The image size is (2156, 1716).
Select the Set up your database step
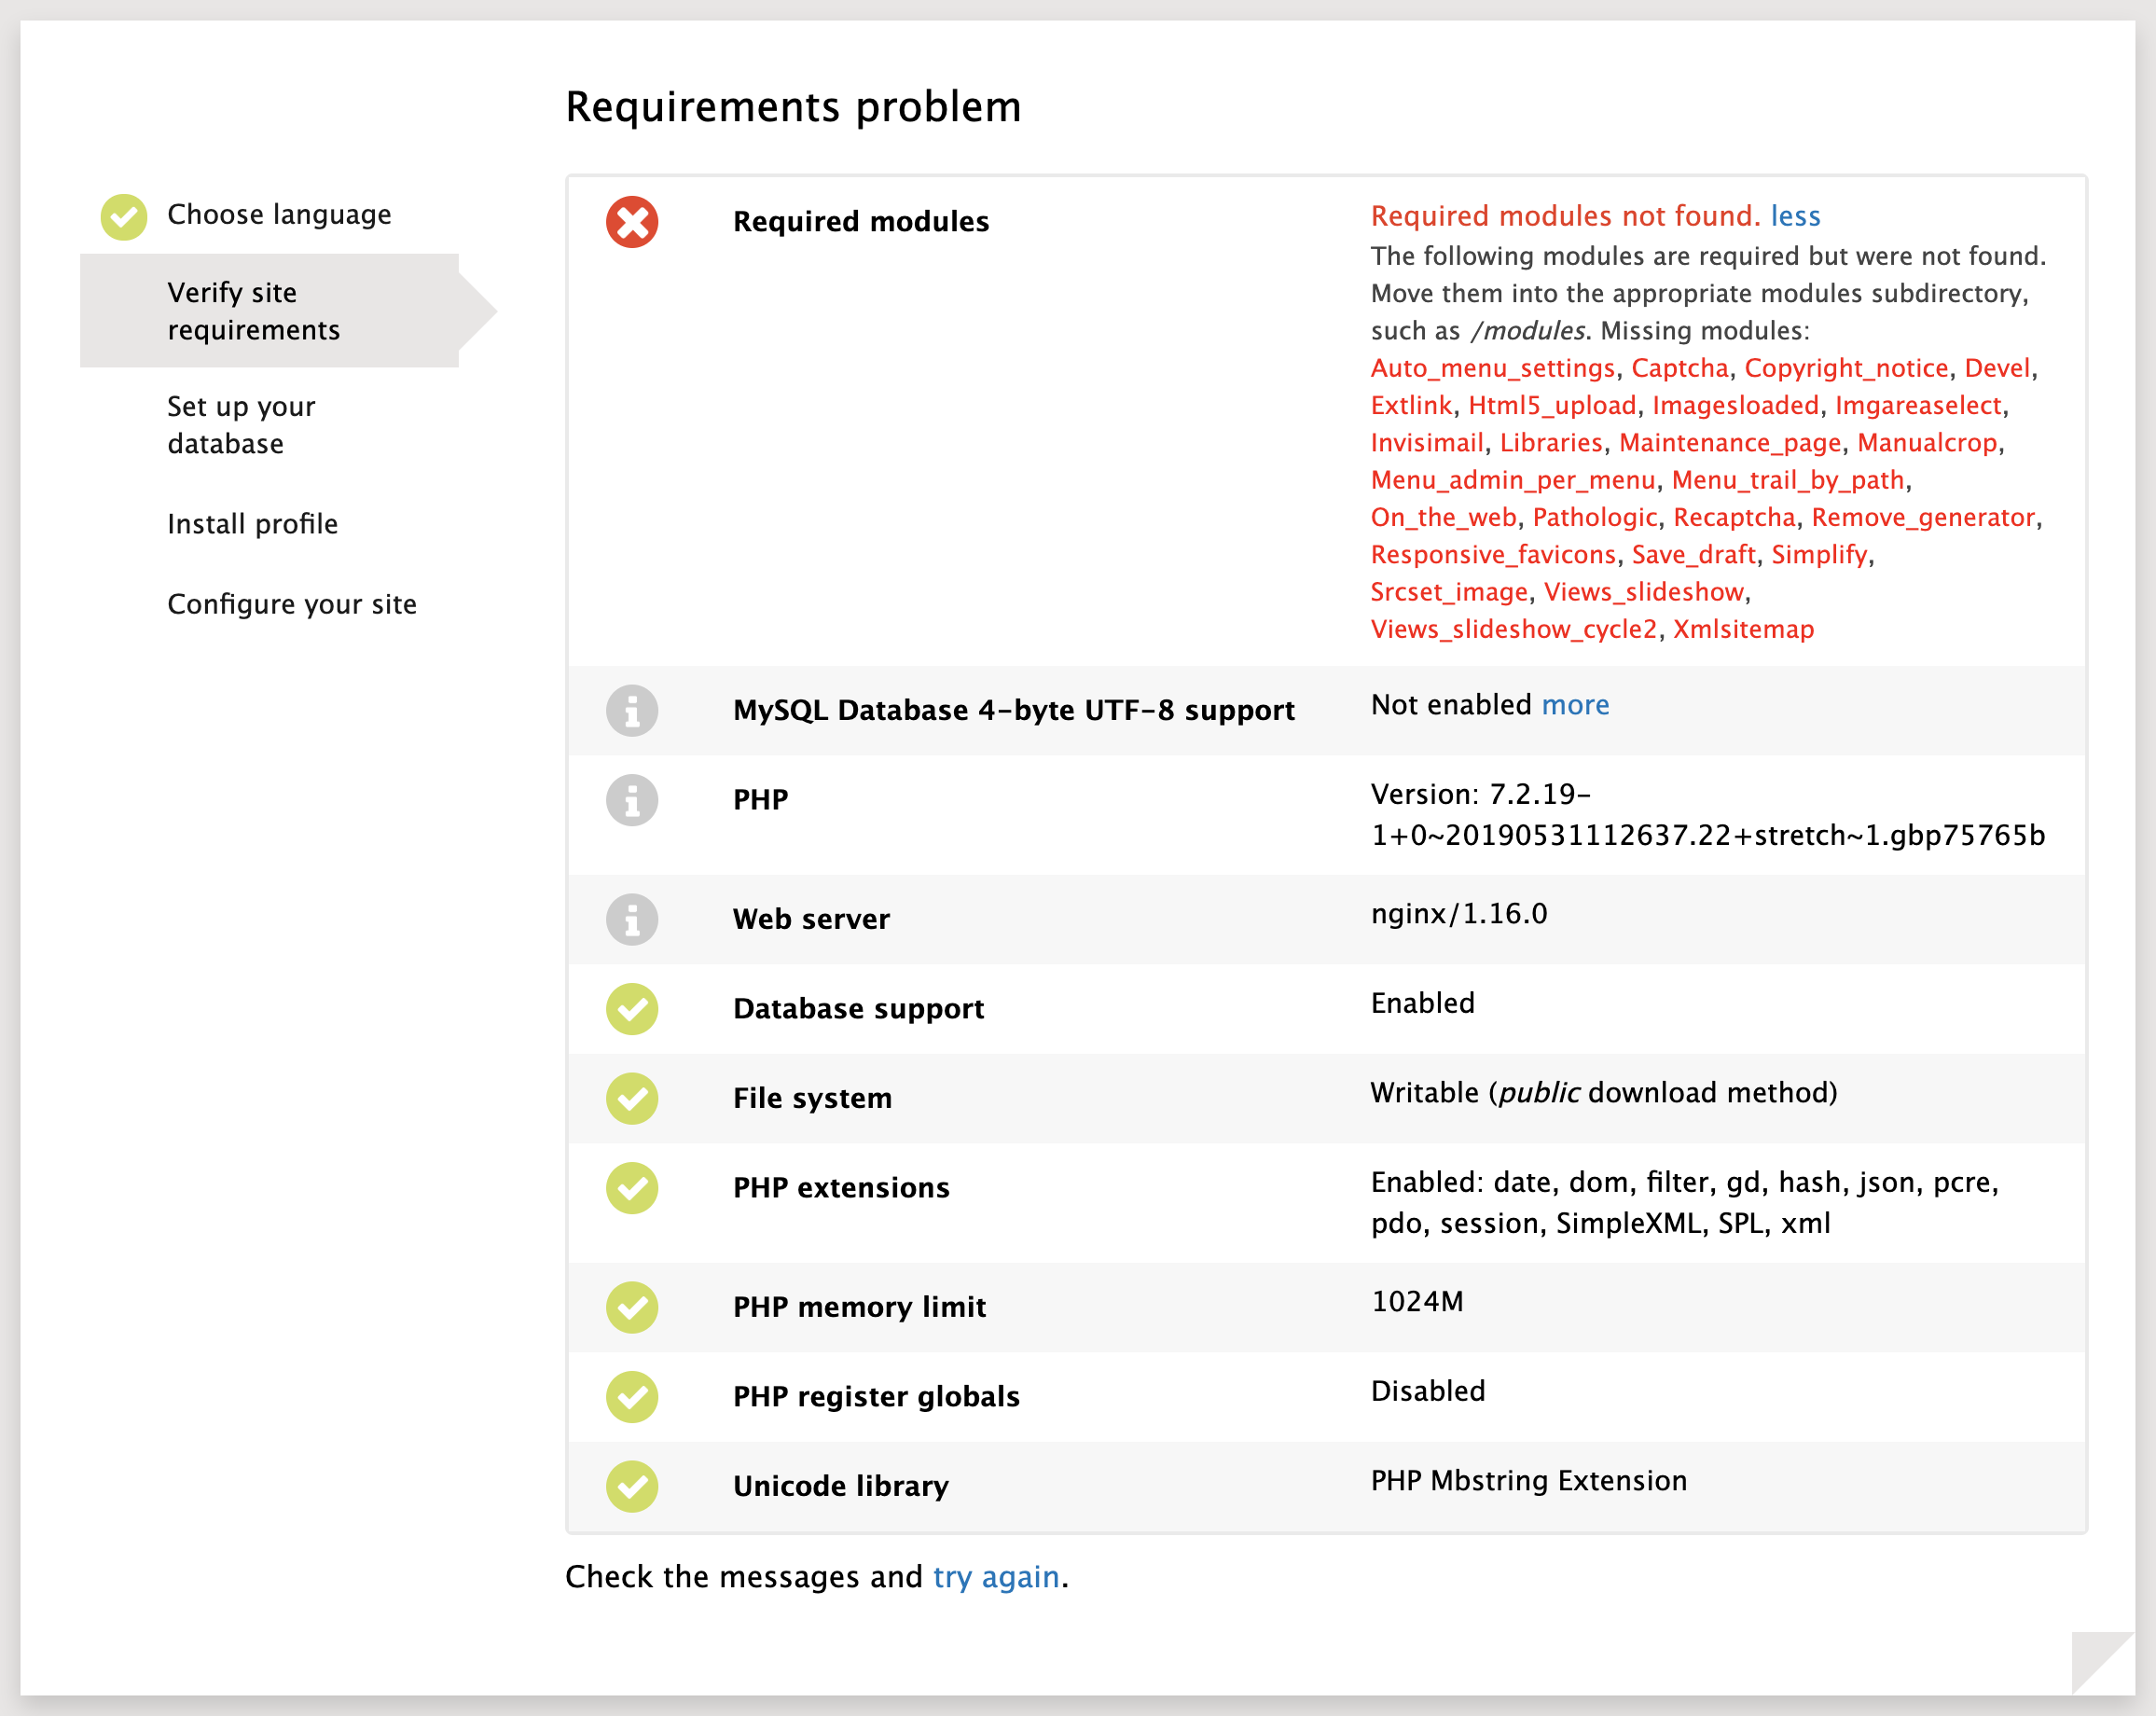241,425
